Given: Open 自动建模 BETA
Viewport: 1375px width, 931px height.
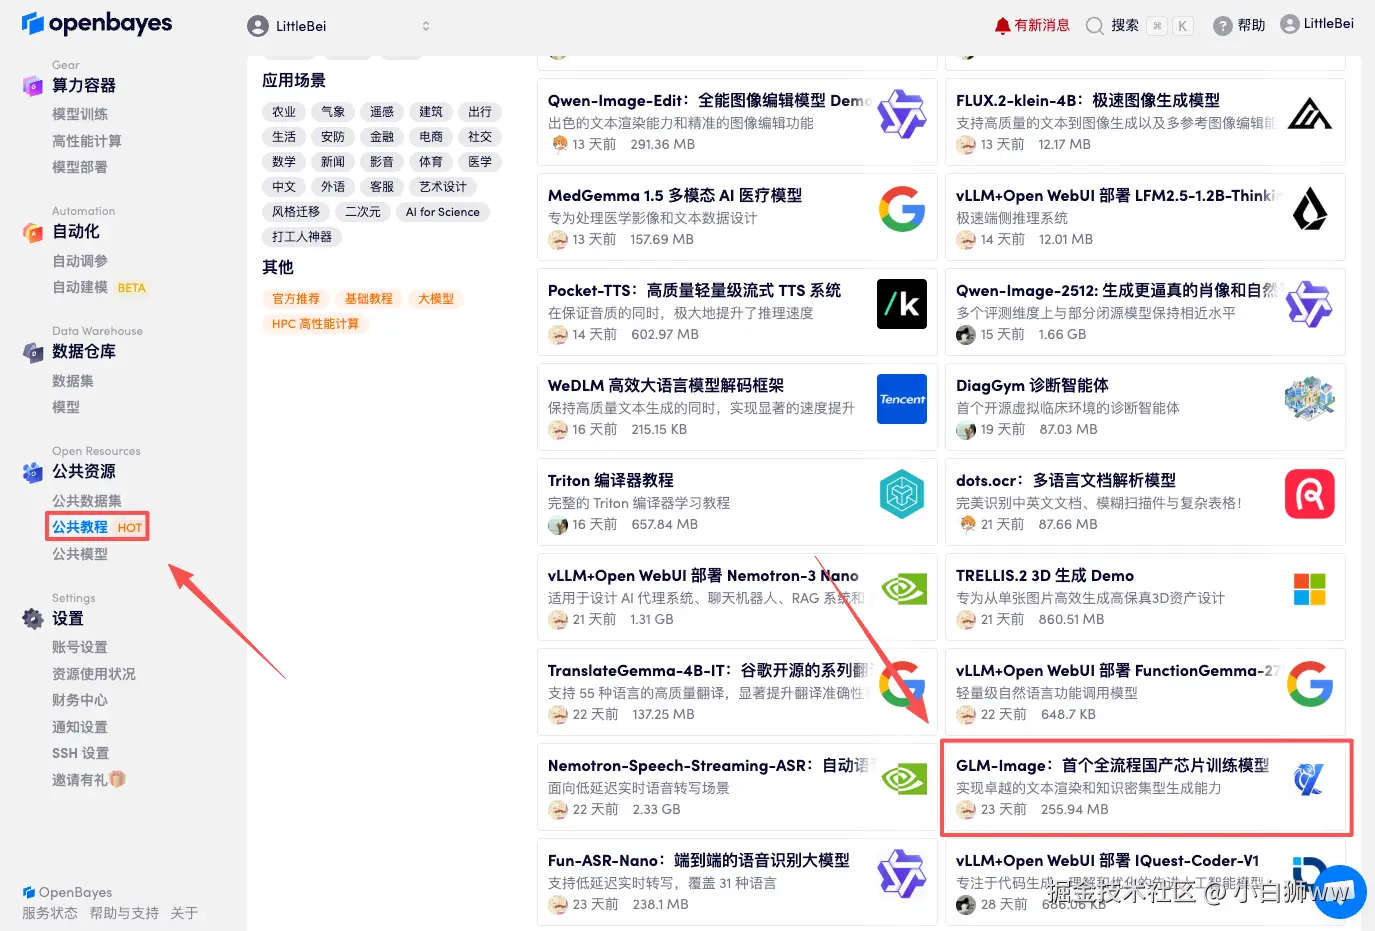Looking at the screenshot, I should (x=99, y=287).
